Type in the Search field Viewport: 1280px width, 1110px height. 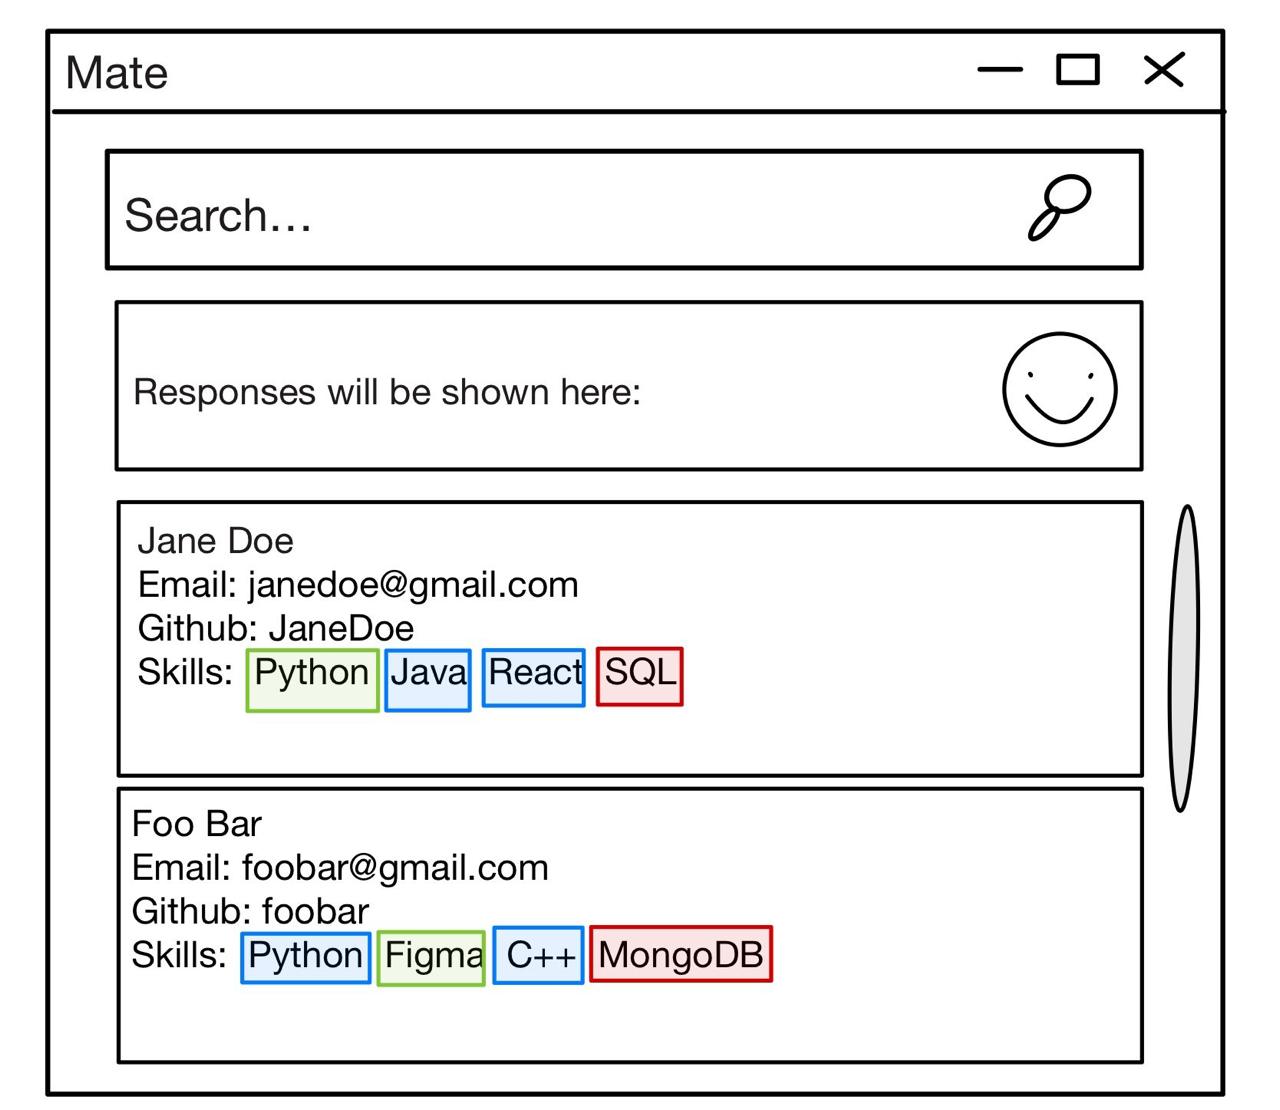click(560, 212)
